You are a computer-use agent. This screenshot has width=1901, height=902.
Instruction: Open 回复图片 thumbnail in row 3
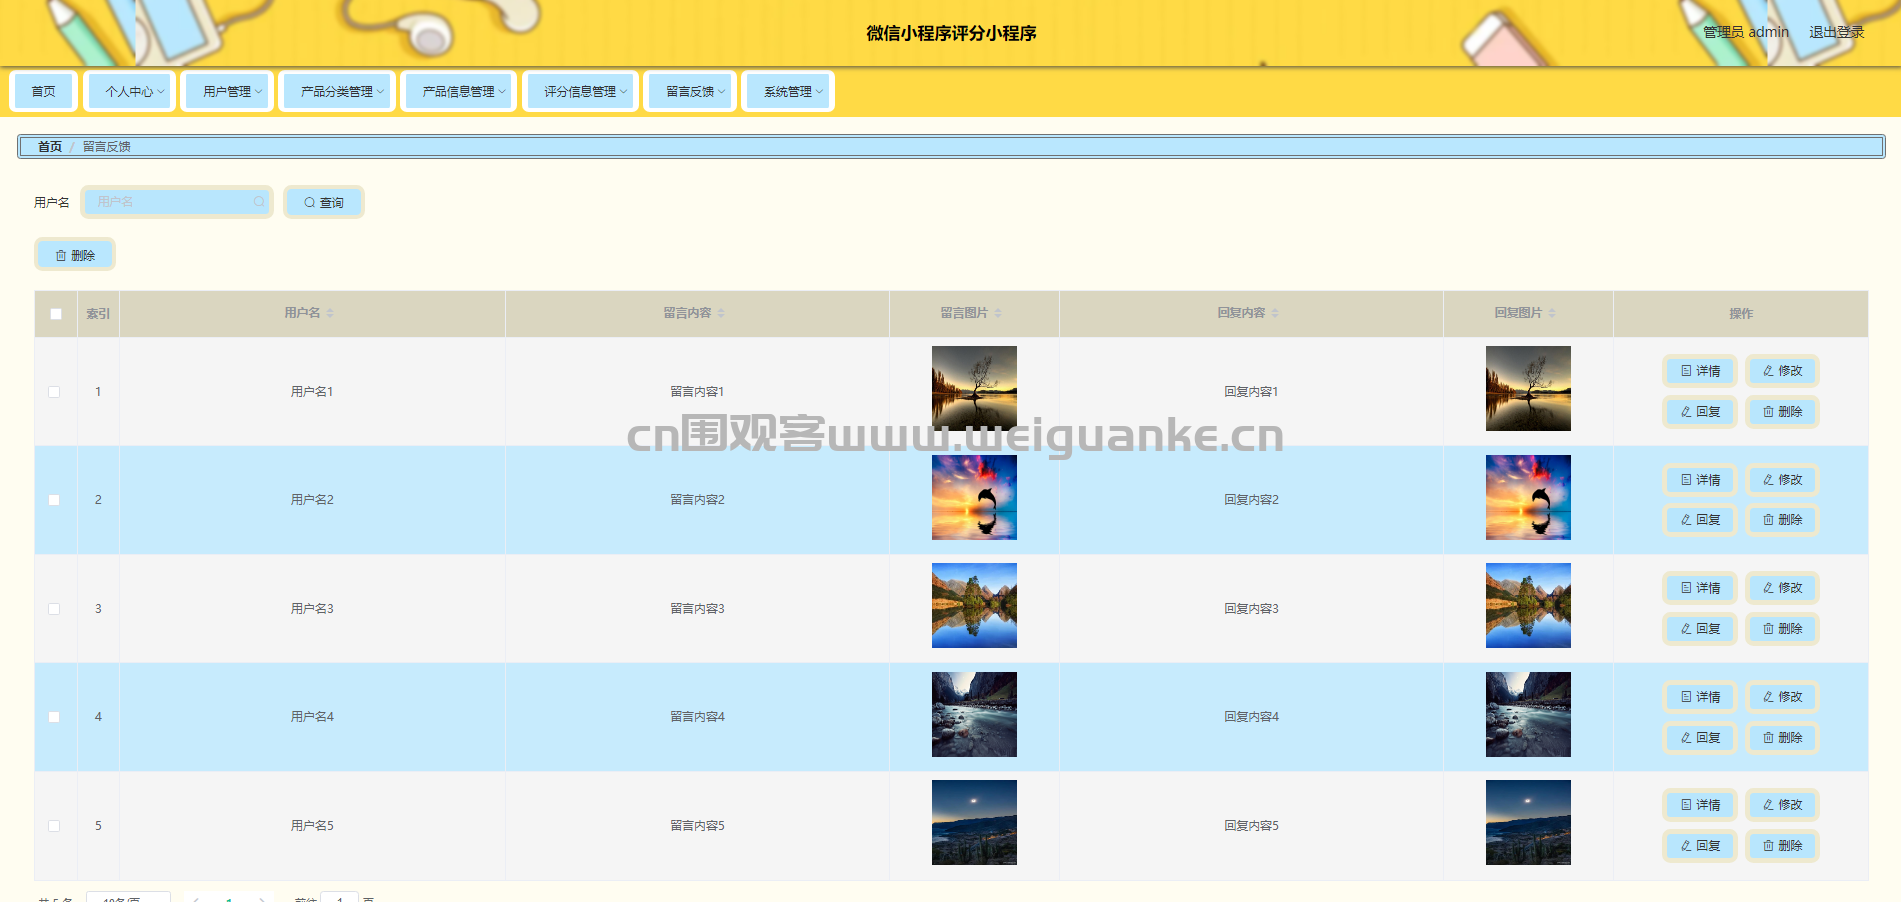(1528, 605)
